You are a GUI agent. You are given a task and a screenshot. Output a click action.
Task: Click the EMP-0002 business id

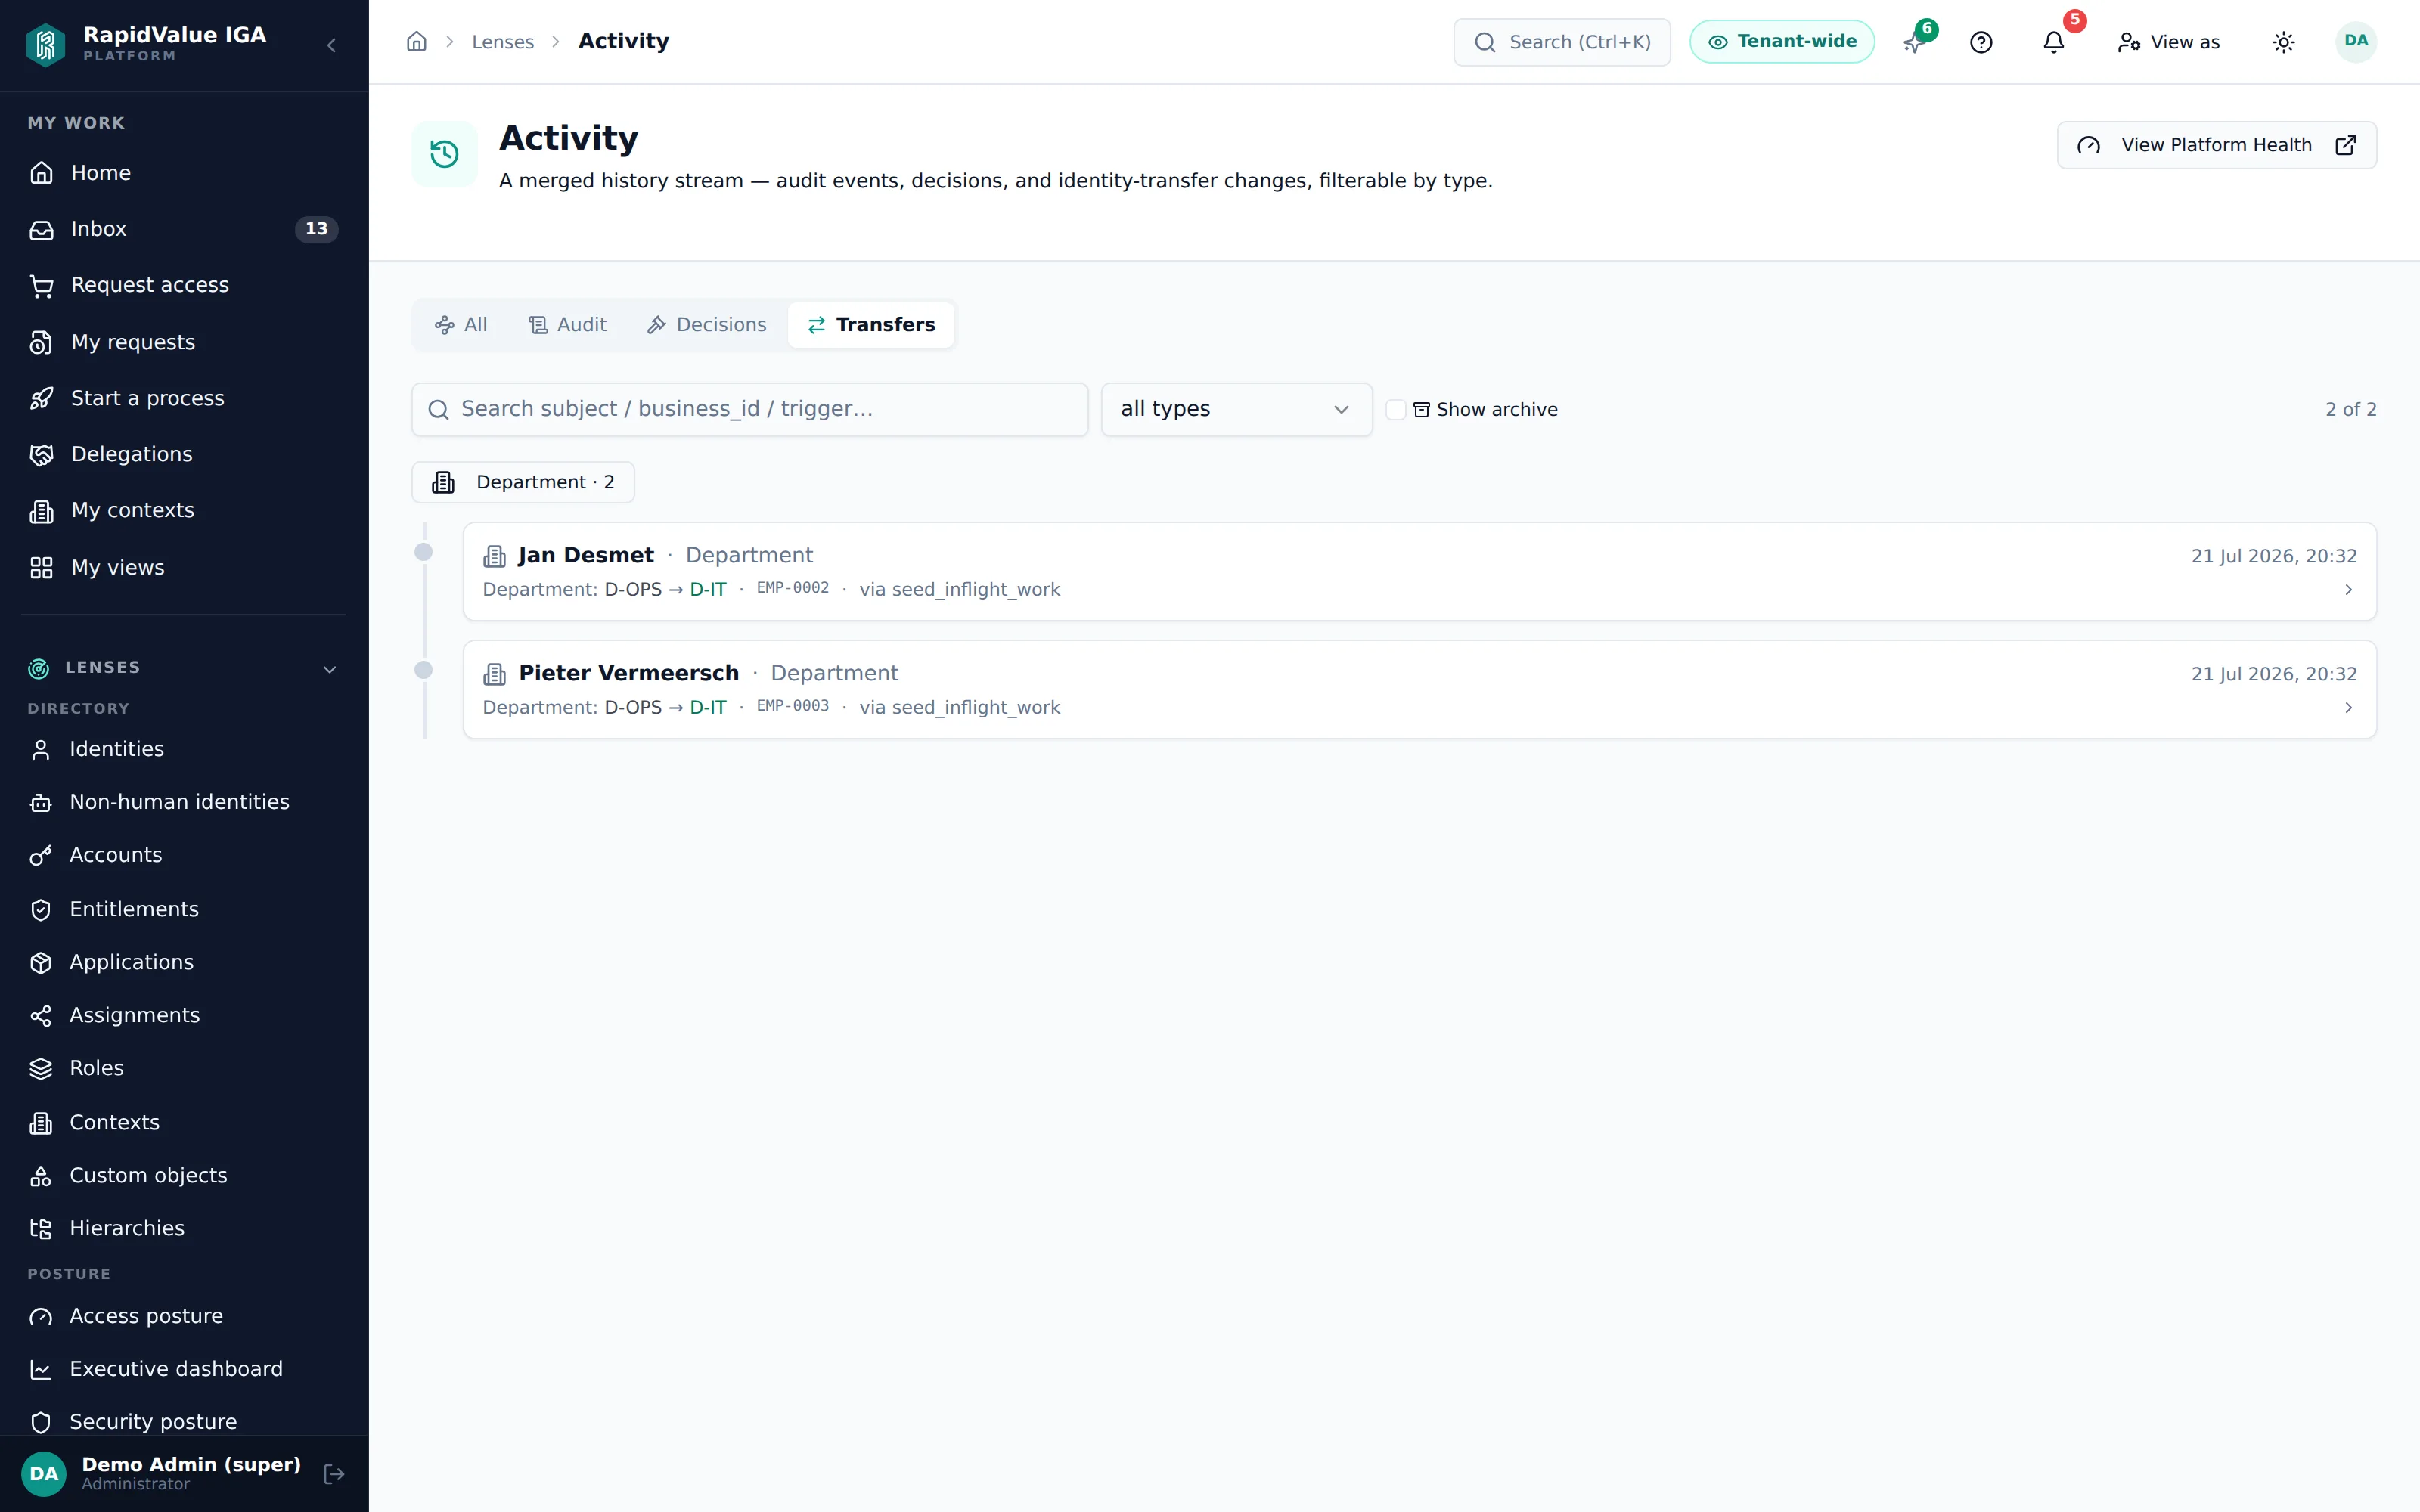coord(792,588)
